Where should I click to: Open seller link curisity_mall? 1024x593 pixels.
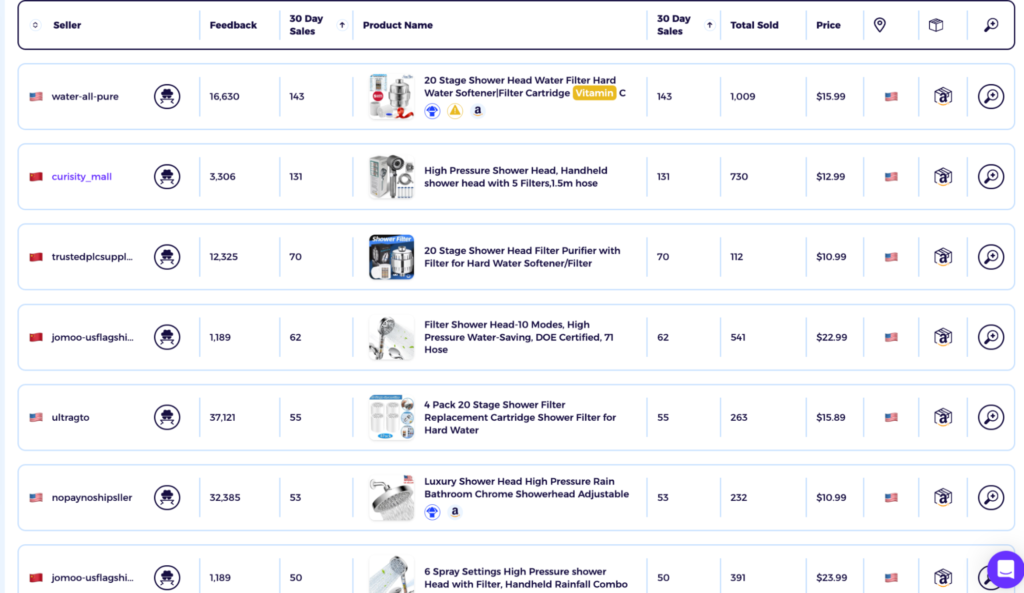pyautogui.click(x=82, y=176)
